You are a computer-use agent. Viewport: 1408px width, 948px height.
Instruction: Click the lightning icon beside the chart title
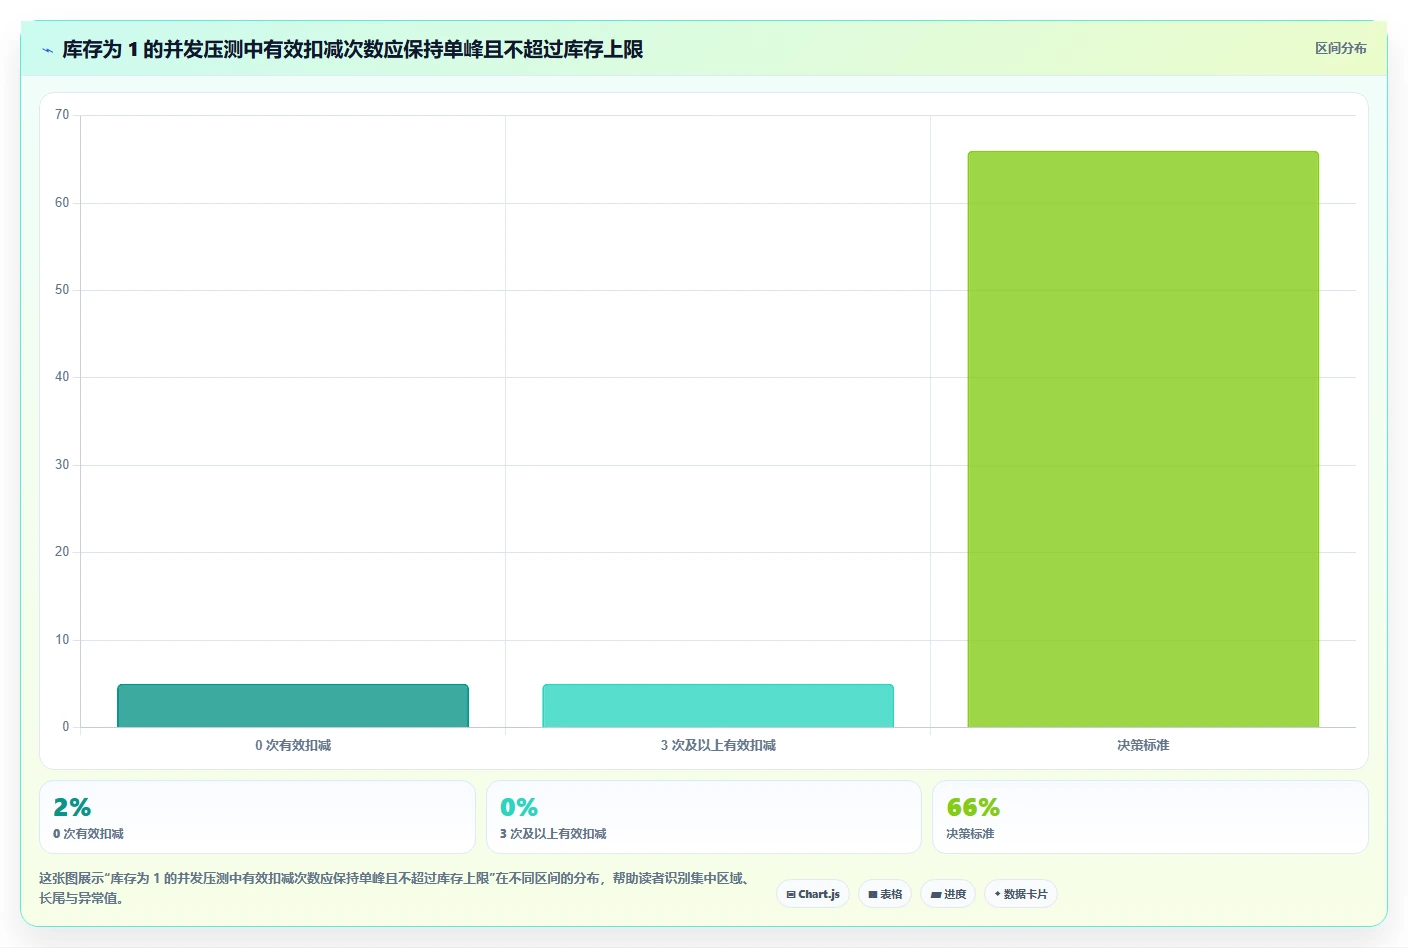[x=47, y=50]
